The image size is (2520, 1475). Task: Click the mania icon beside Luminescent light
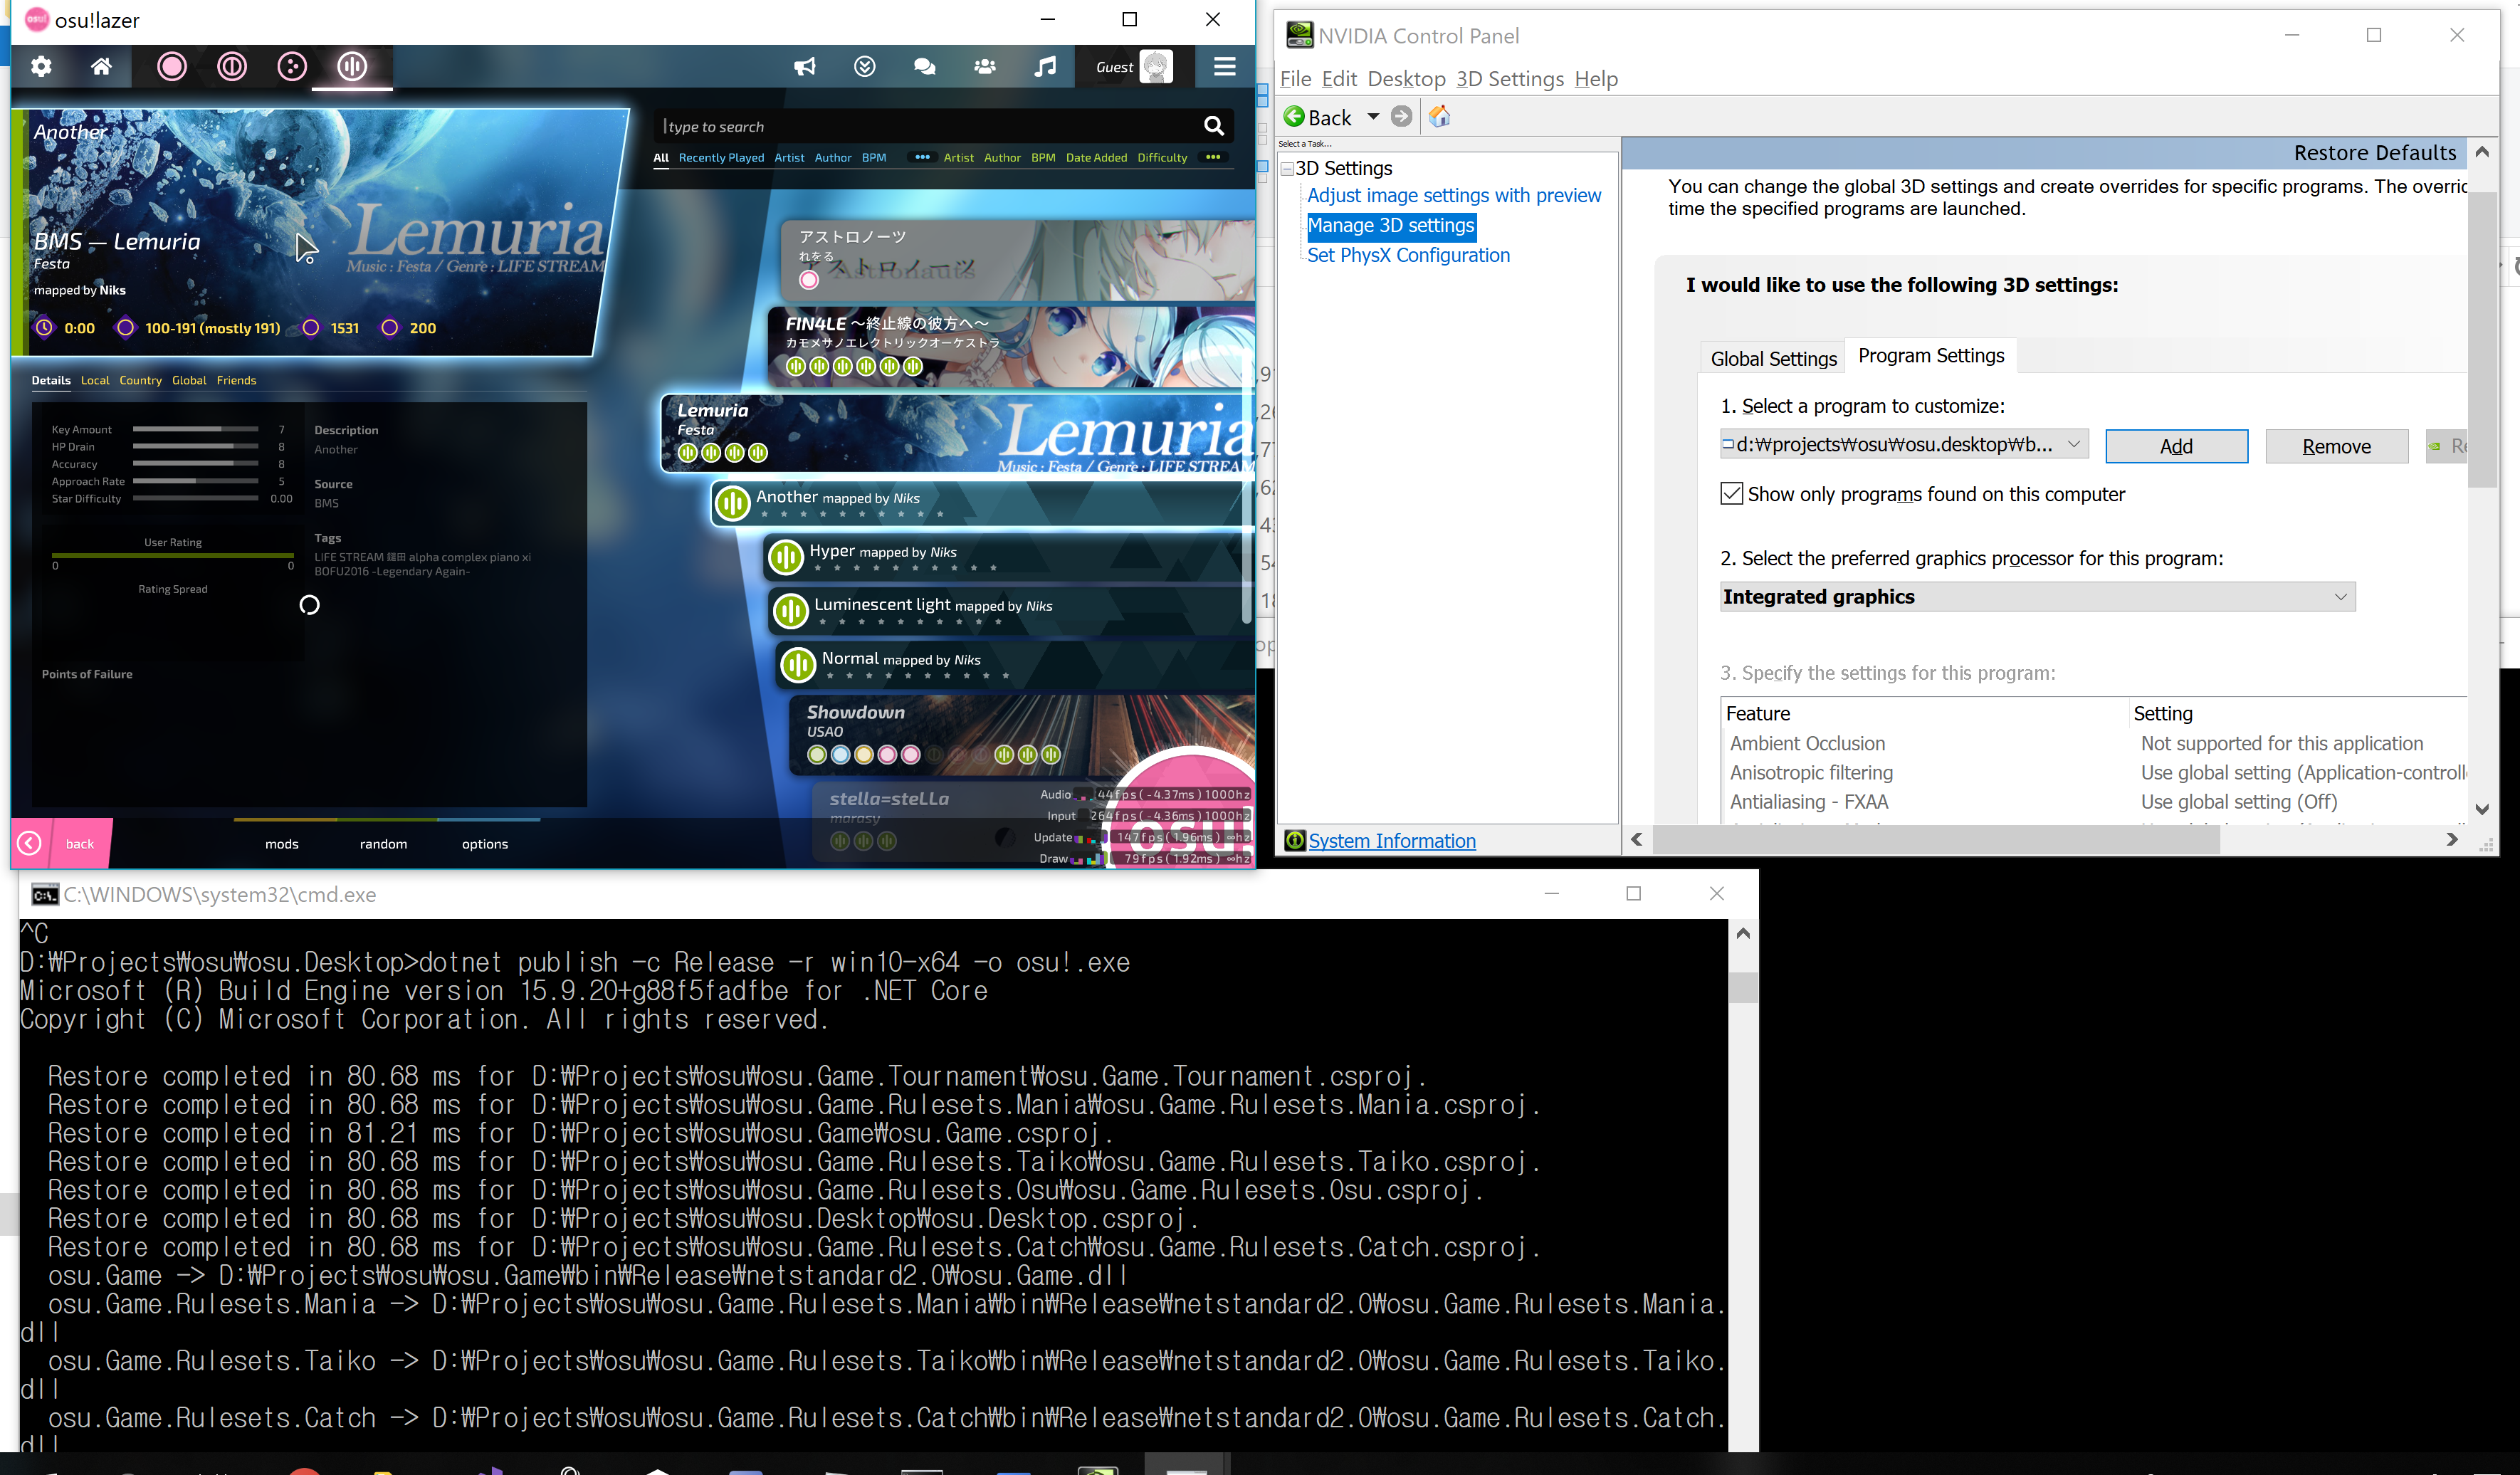click(x=791, y=611)
